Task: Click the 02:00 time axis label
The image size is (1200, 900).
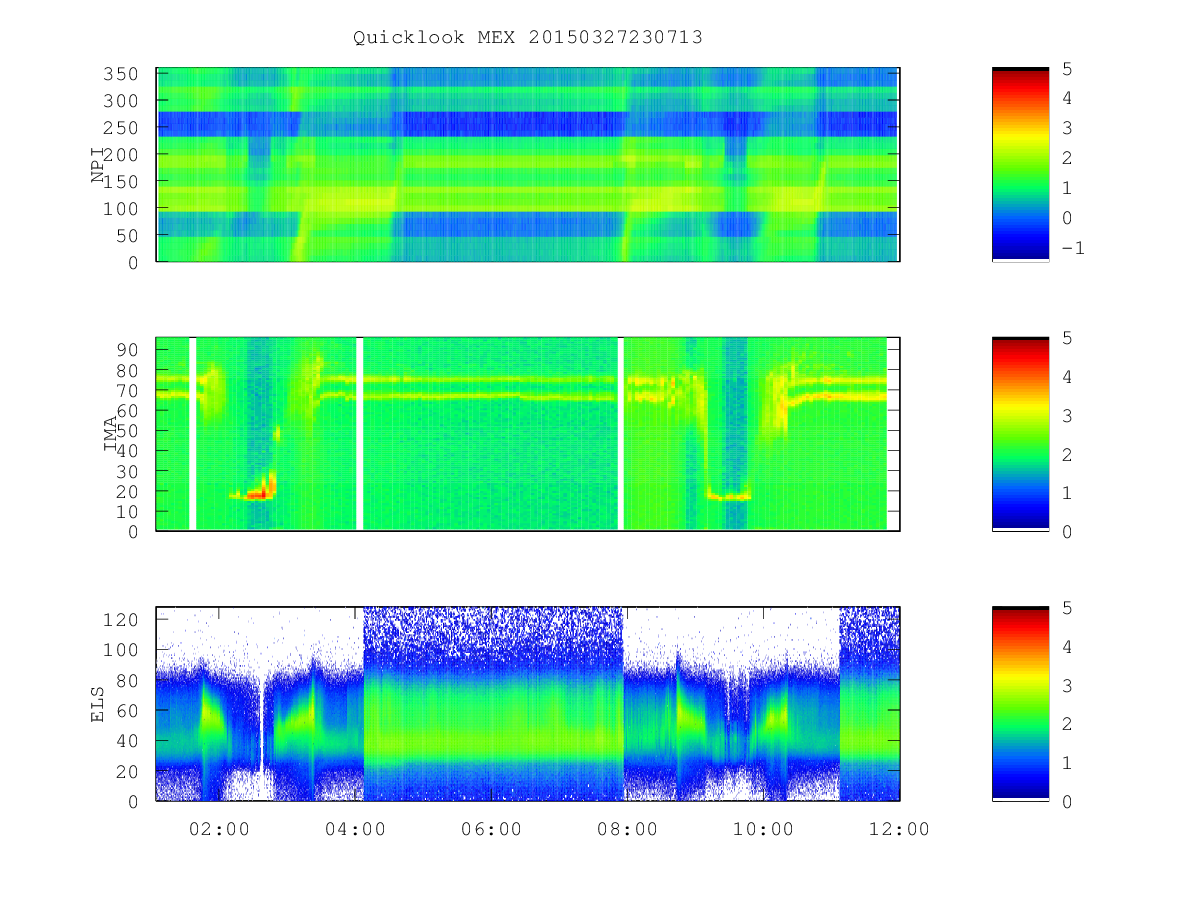Action: click(x=219, y=829)
